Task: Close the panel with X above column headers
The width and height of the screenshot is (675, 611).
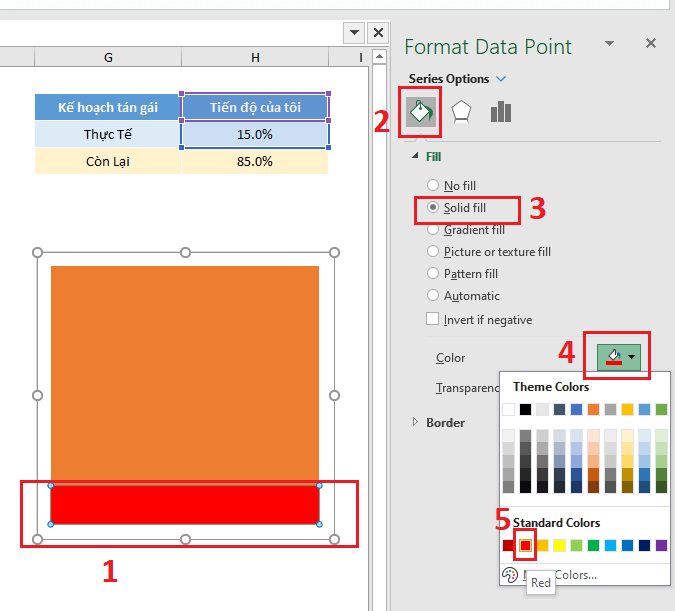Action: tap(378, 33)
